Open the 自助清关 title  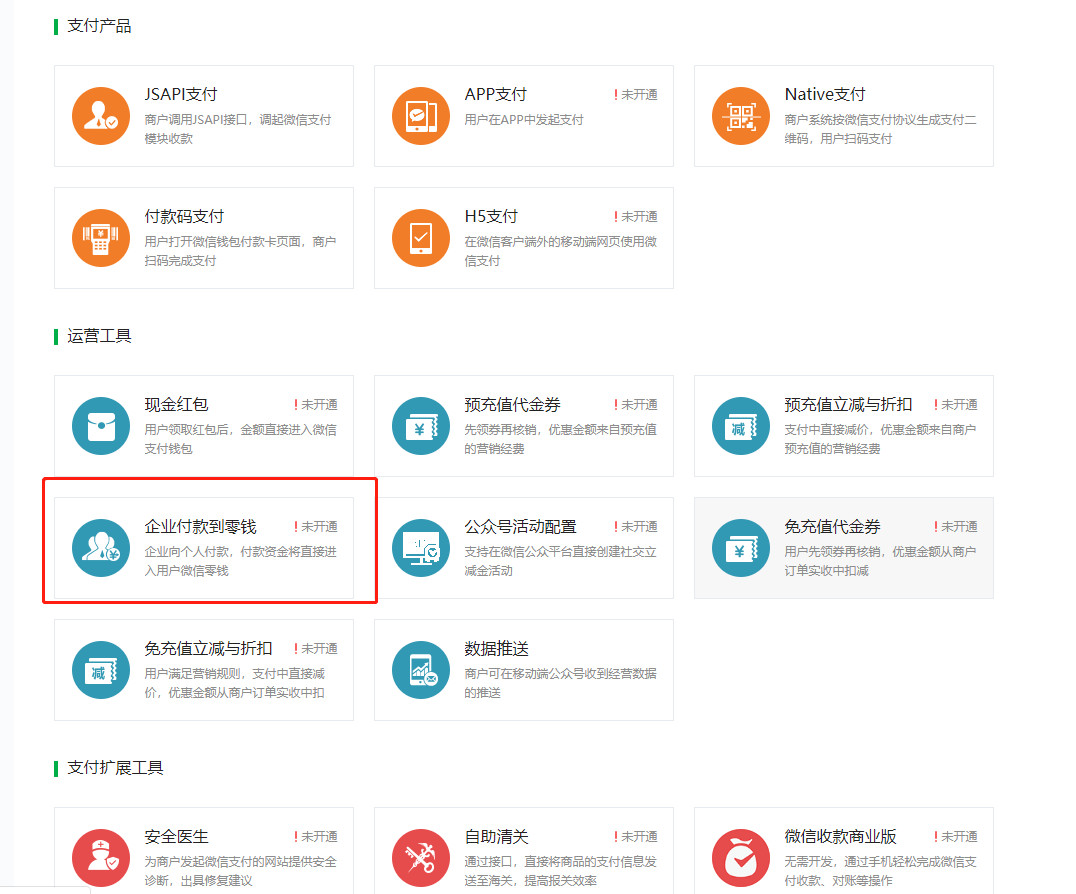pos(497,836)
